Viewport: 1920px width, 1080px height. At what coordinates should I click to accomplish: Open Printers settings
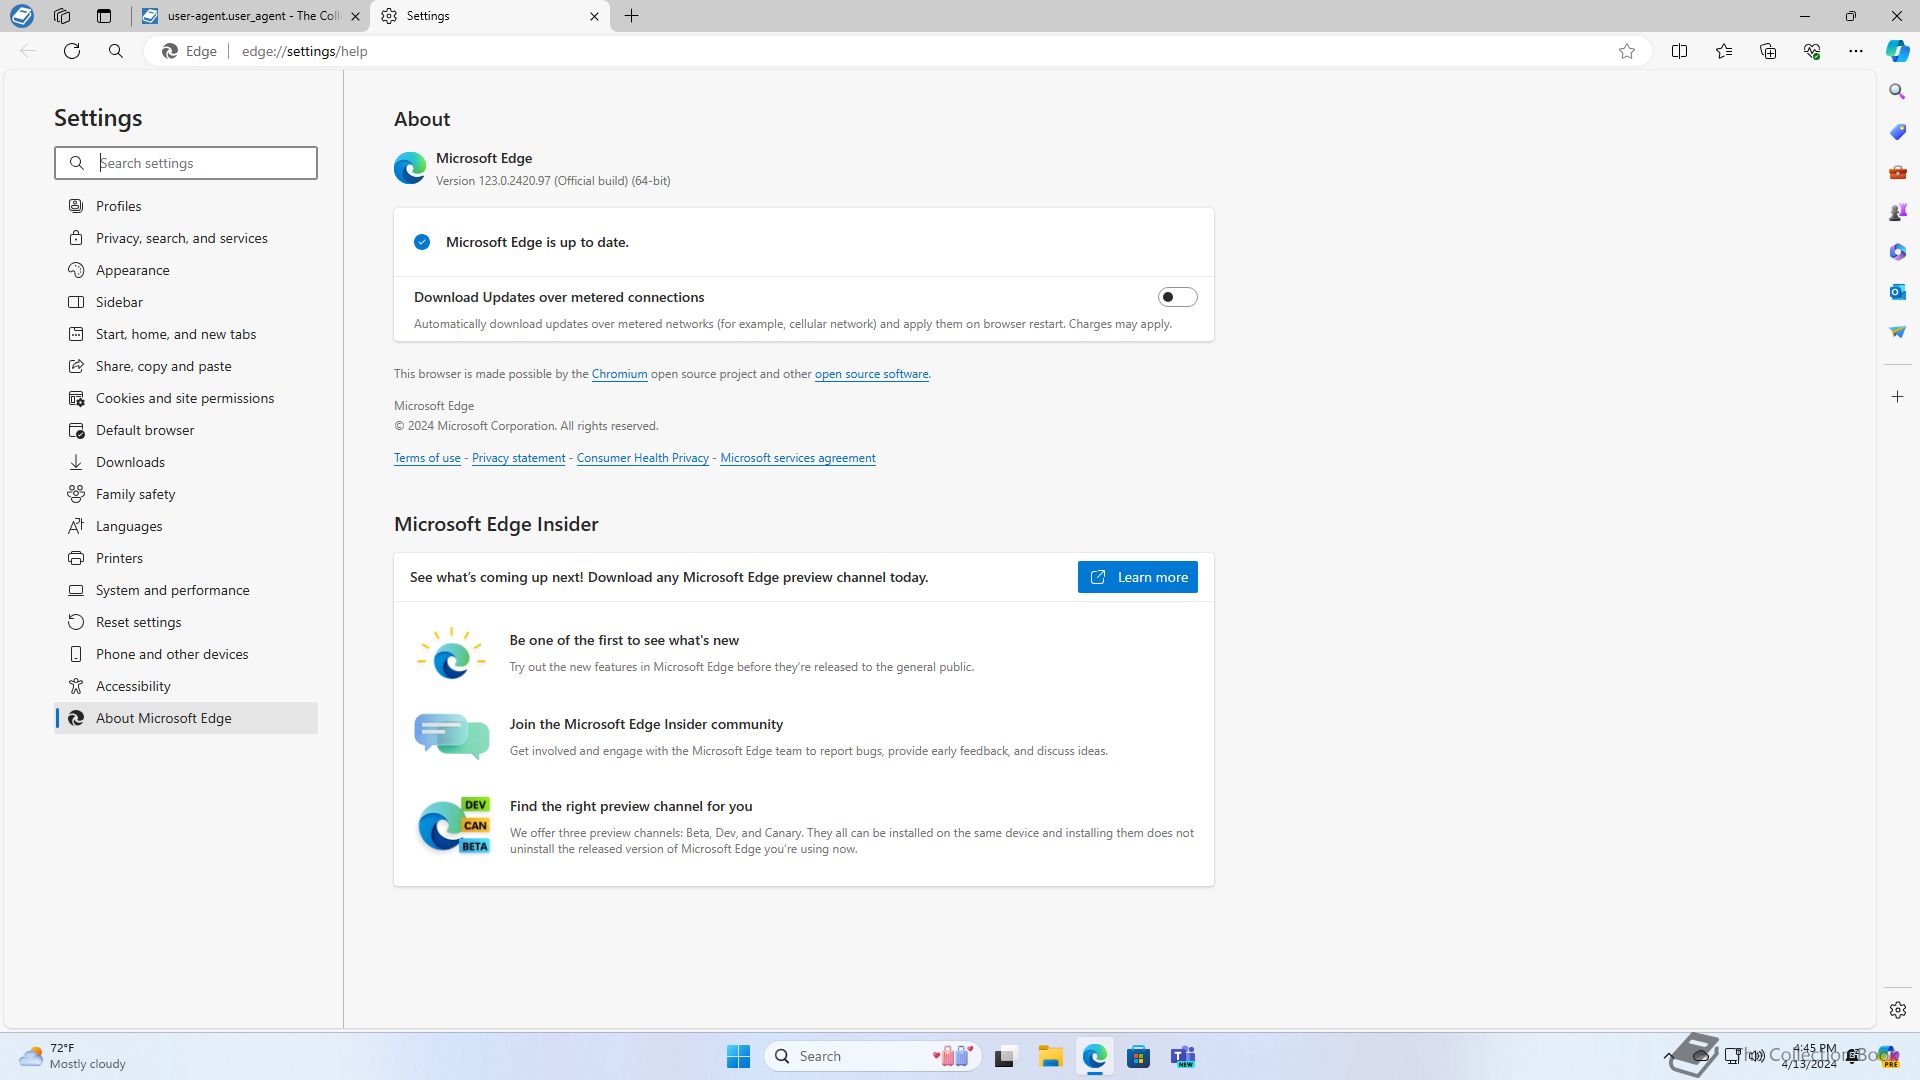(x=186, y=558)
